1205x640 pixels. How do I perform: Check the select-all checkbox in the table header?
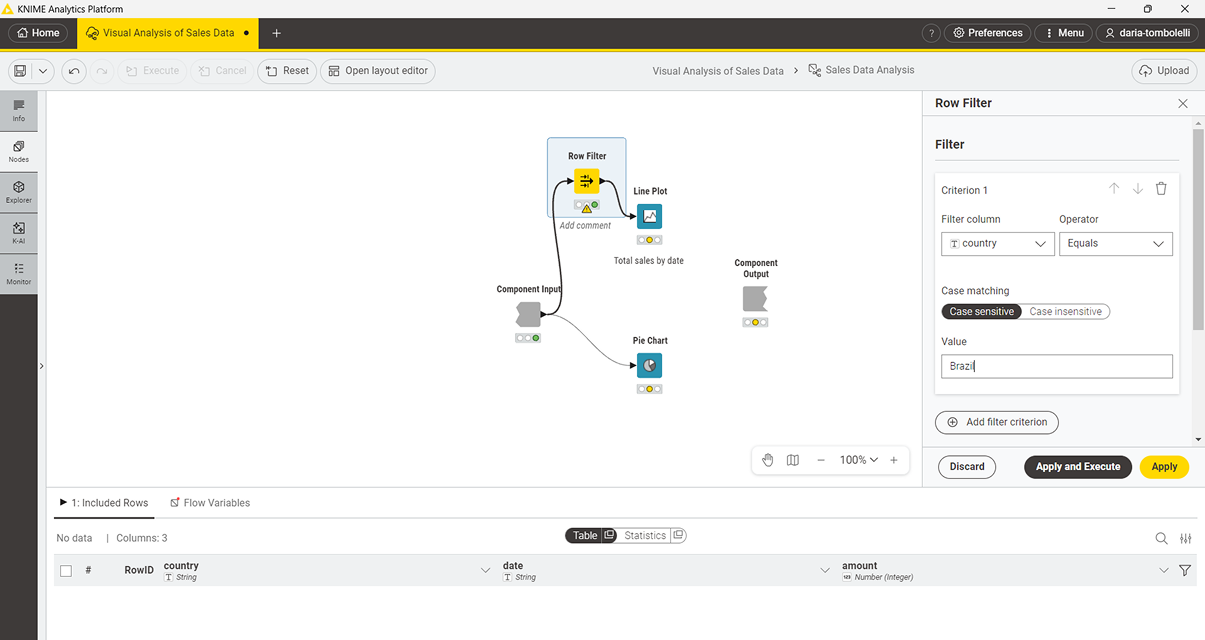click(65, 570)
